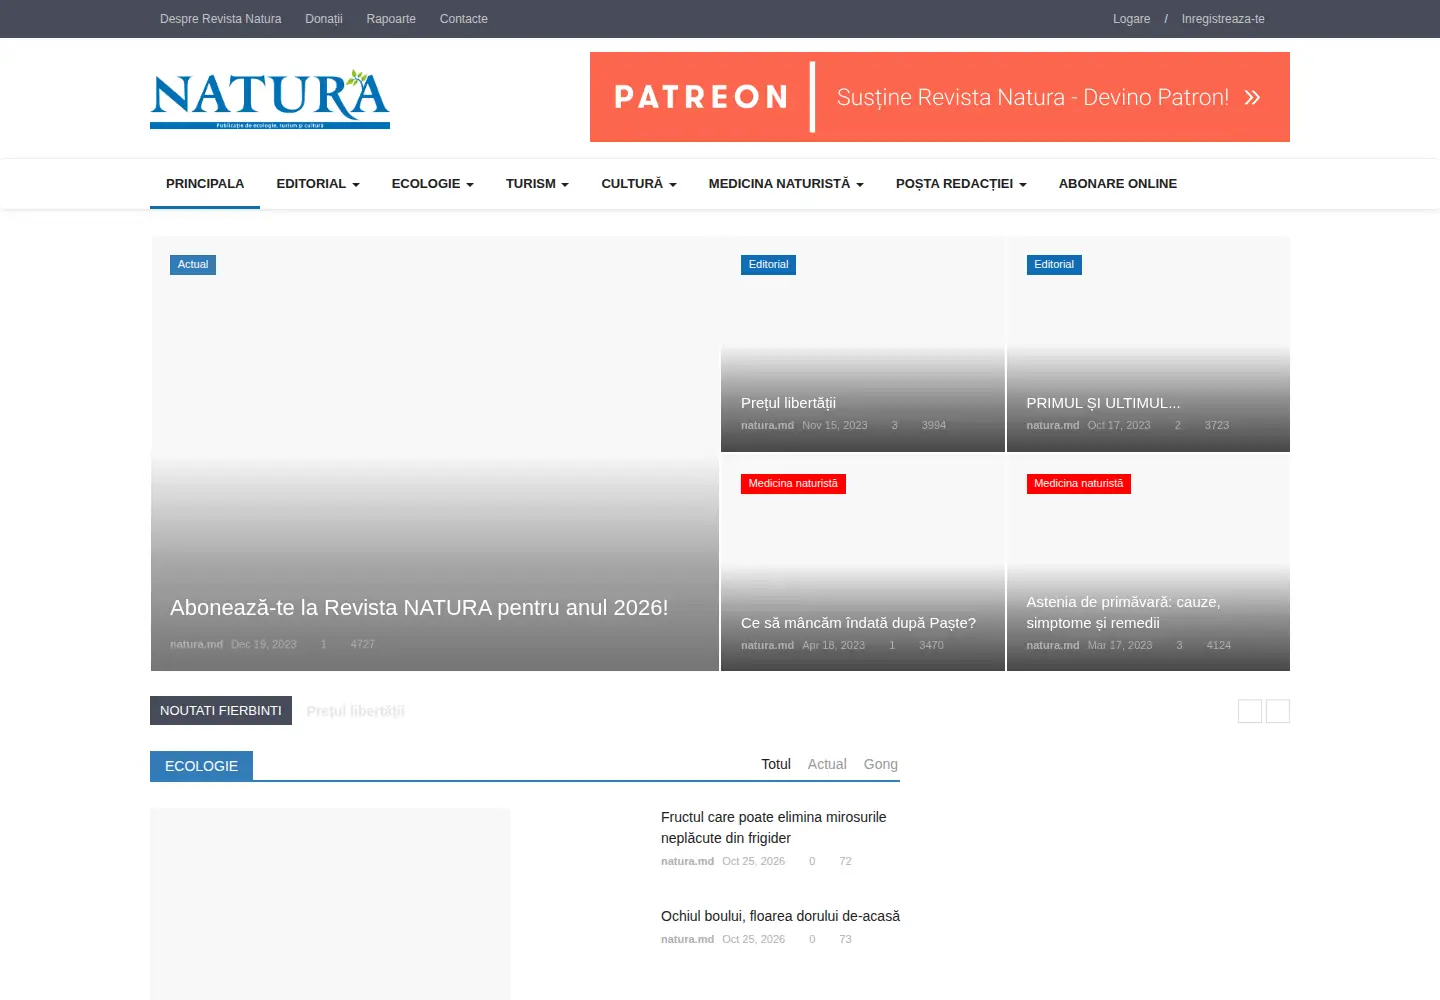Click the Ecologie featured image placeholder
This screenshot has height=1000, width=1440.
click(x=330, y=904)
